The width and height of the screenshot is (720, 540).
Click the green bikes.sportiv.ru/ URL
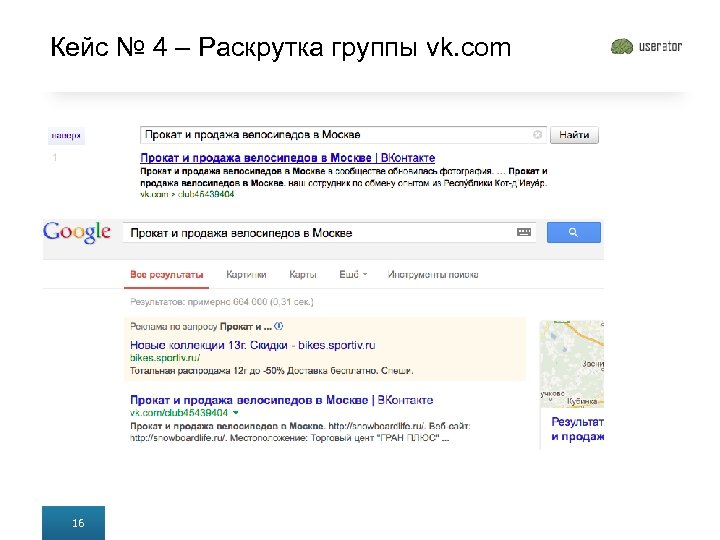[165, 358]
